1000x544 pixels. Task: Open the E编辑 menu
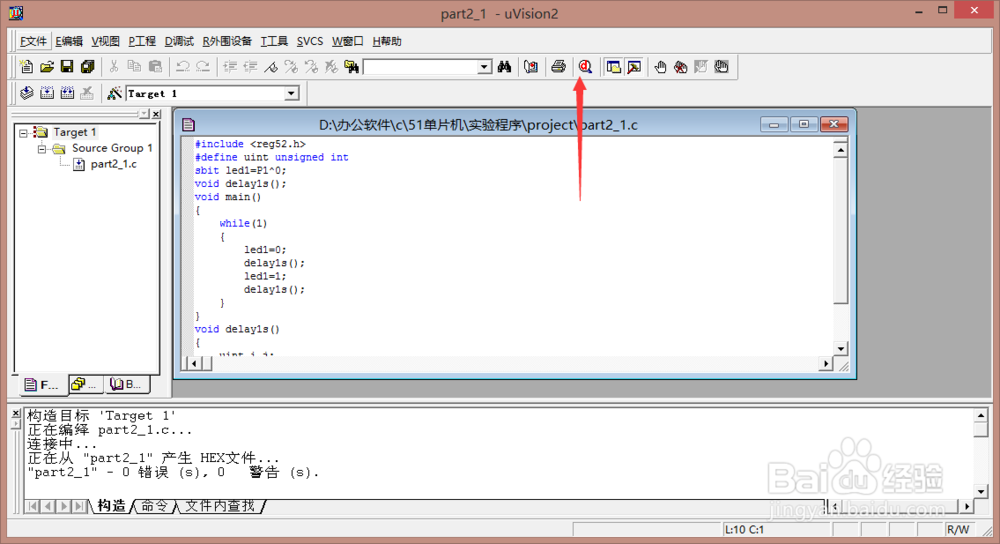pyautogui.click(x=69, y=41)
